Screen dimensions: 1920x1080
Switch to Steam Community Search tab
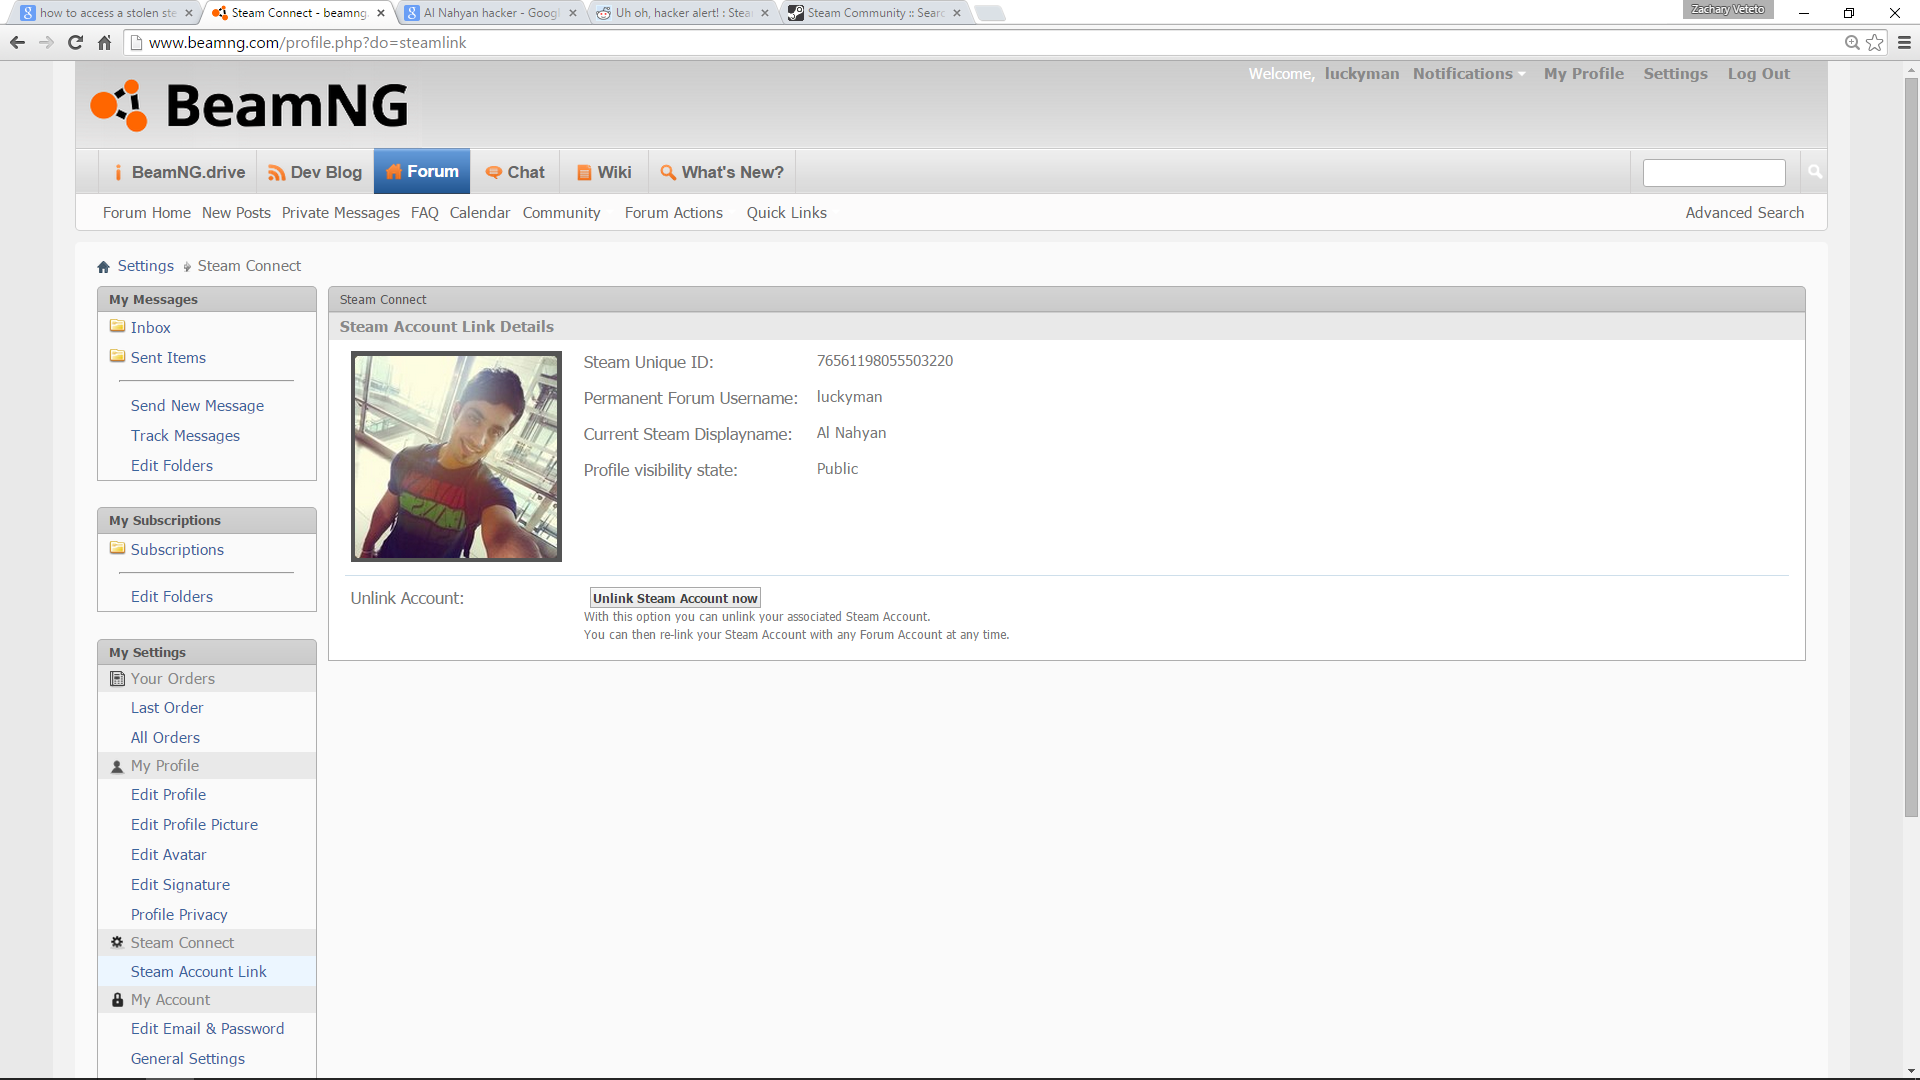874,13
